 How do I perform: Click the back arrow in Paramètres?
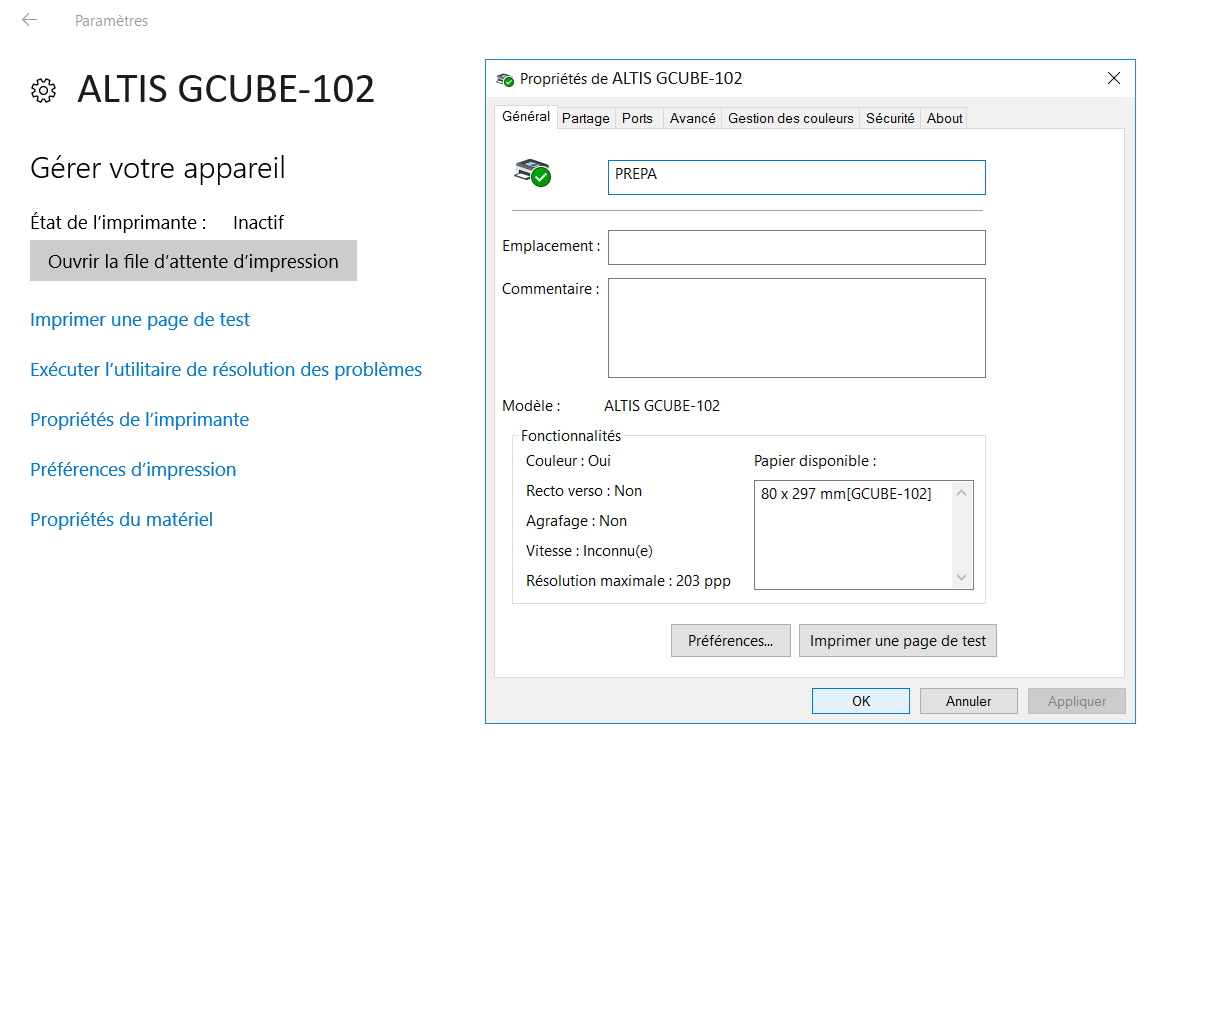[30, 20]
